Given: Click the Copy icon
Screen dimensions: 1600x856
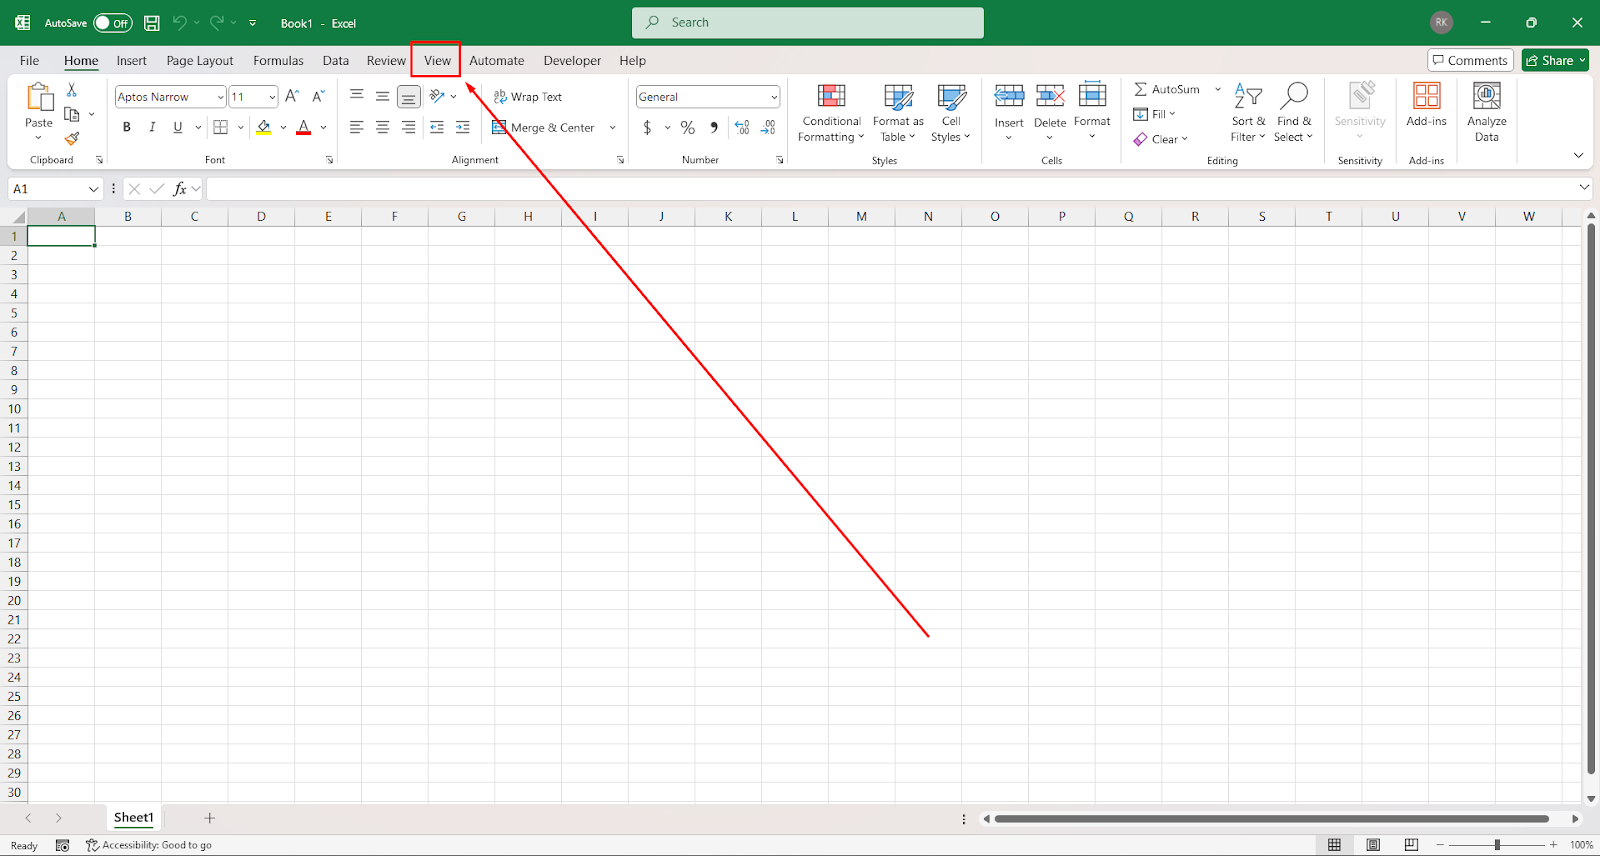Looking at the screenshot, I should click(x=72, y=114).
